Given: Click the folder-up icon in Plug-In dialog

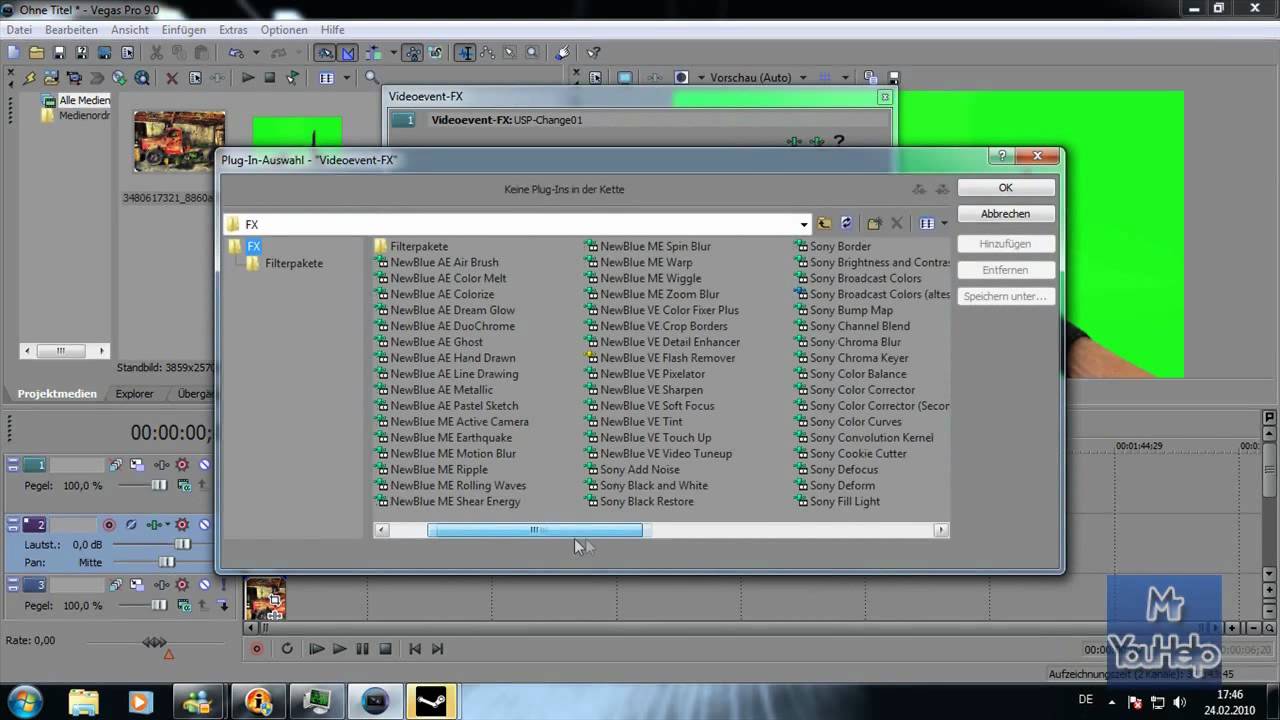Looking at the screenshot, I should pos(824,224).
